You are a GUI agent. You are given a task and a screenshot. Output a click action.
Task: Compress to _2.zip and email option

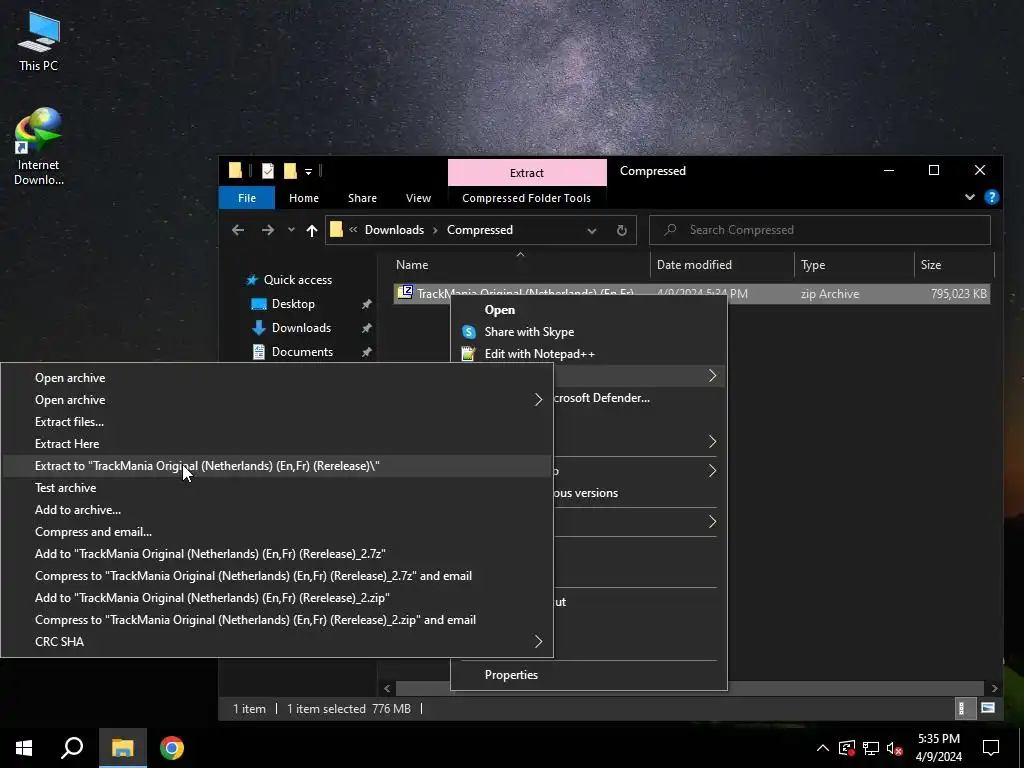(x=277, y=620)
